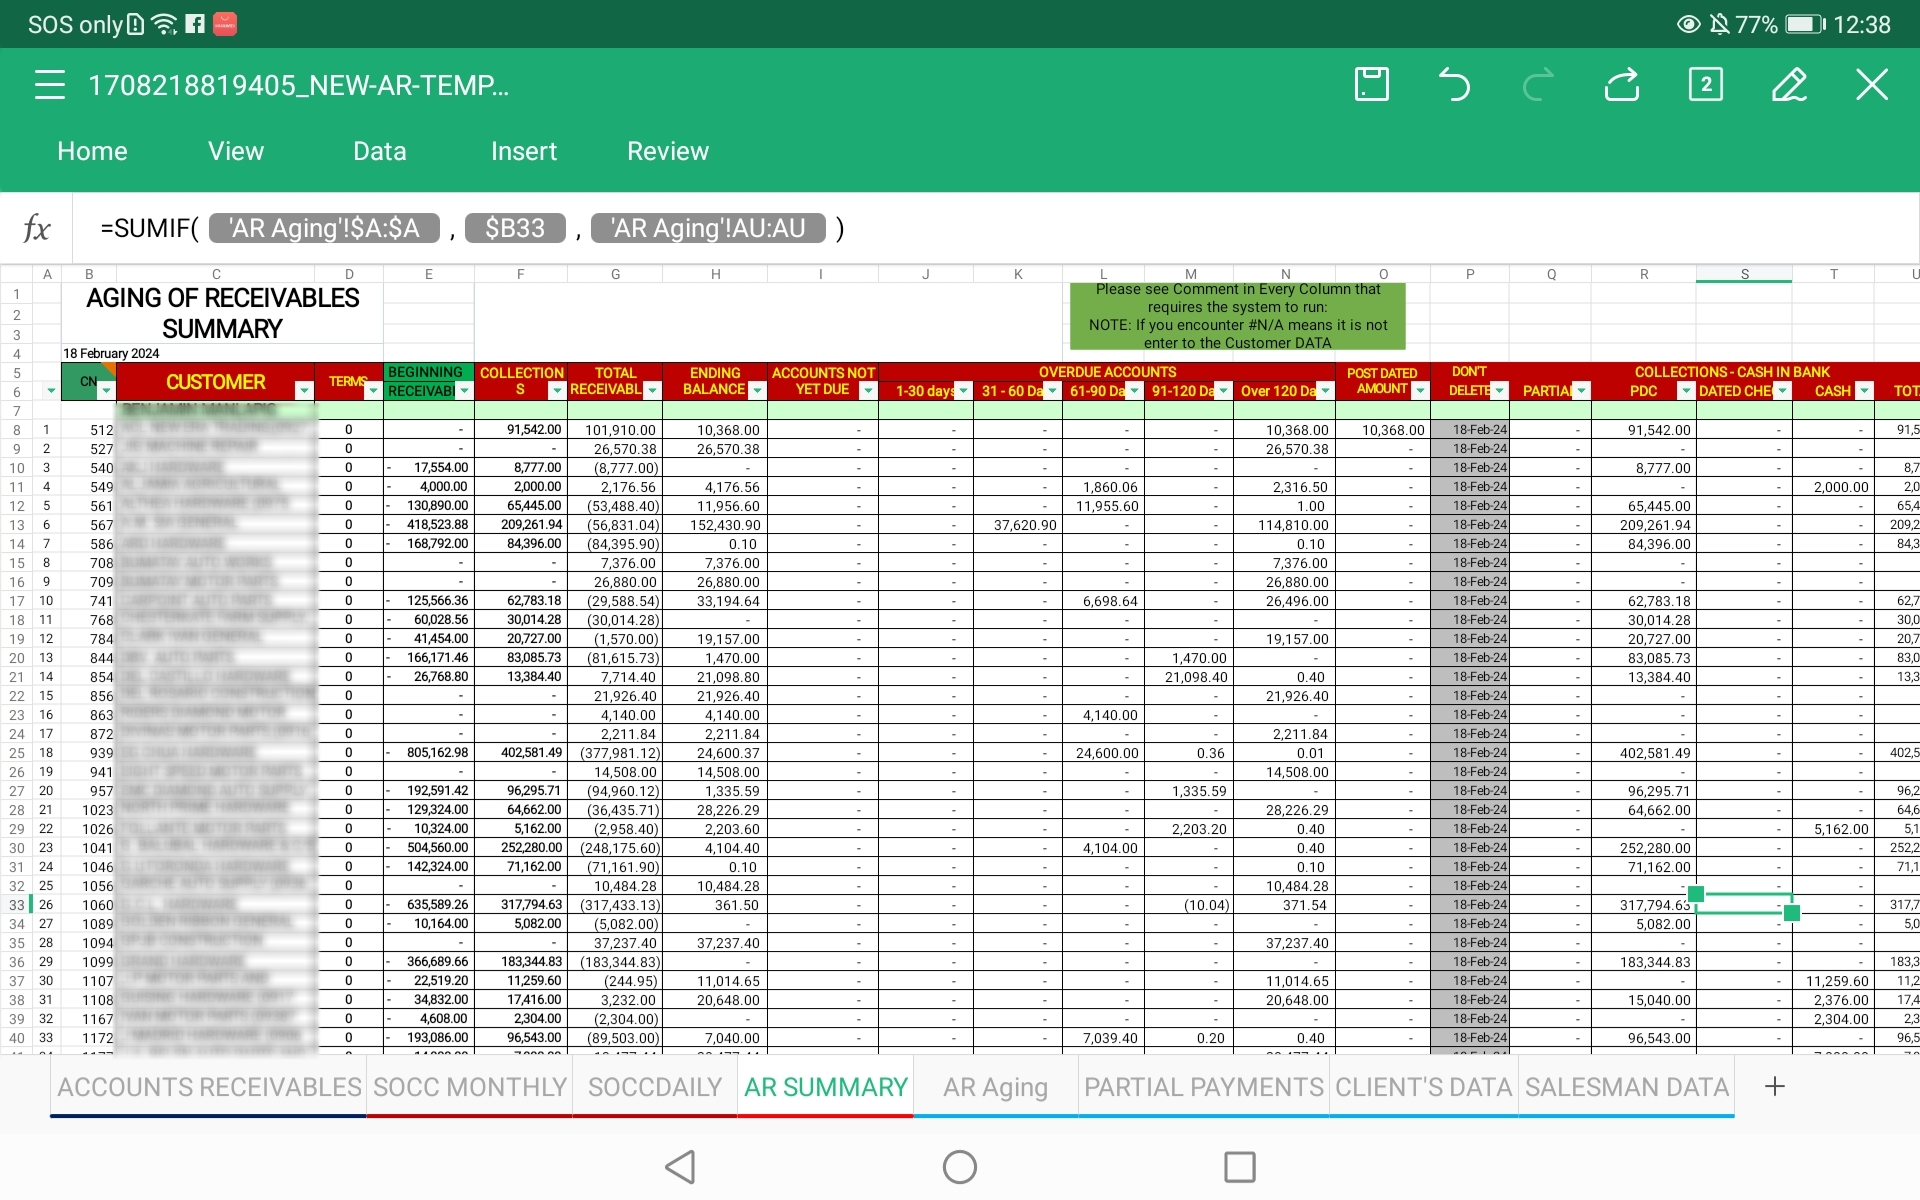1920x1200 pixels.
Task: Click the green comment note box
Action: coord(1237,316)
